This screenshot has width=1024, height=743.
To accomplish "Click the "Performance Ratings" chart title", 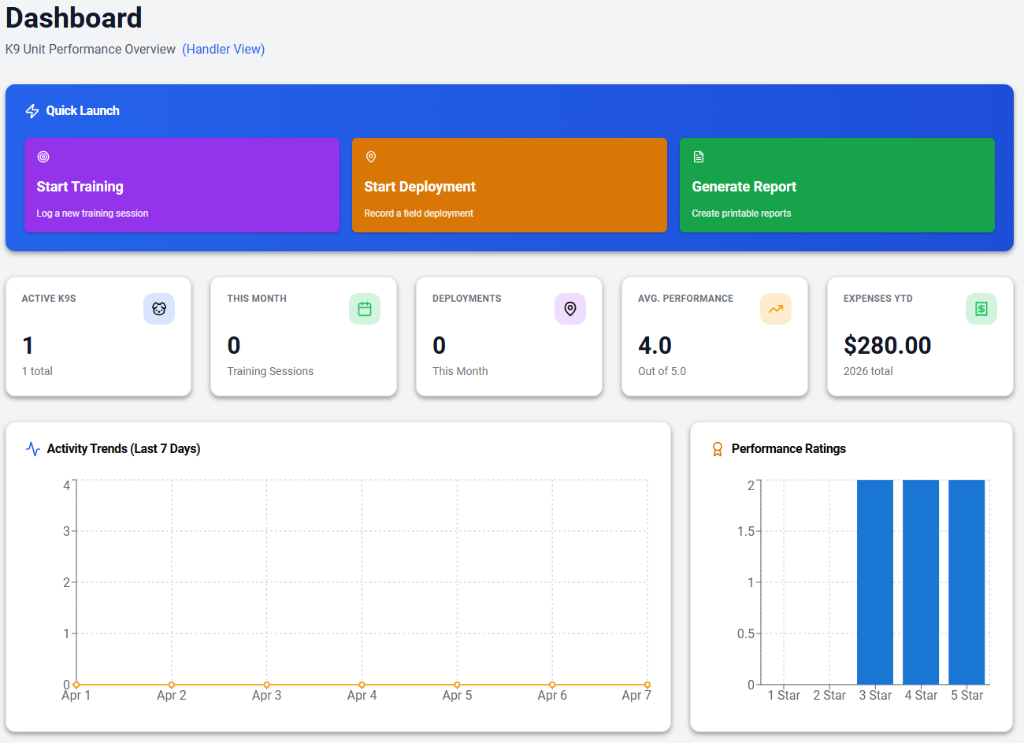I will (x=788, y=449).
